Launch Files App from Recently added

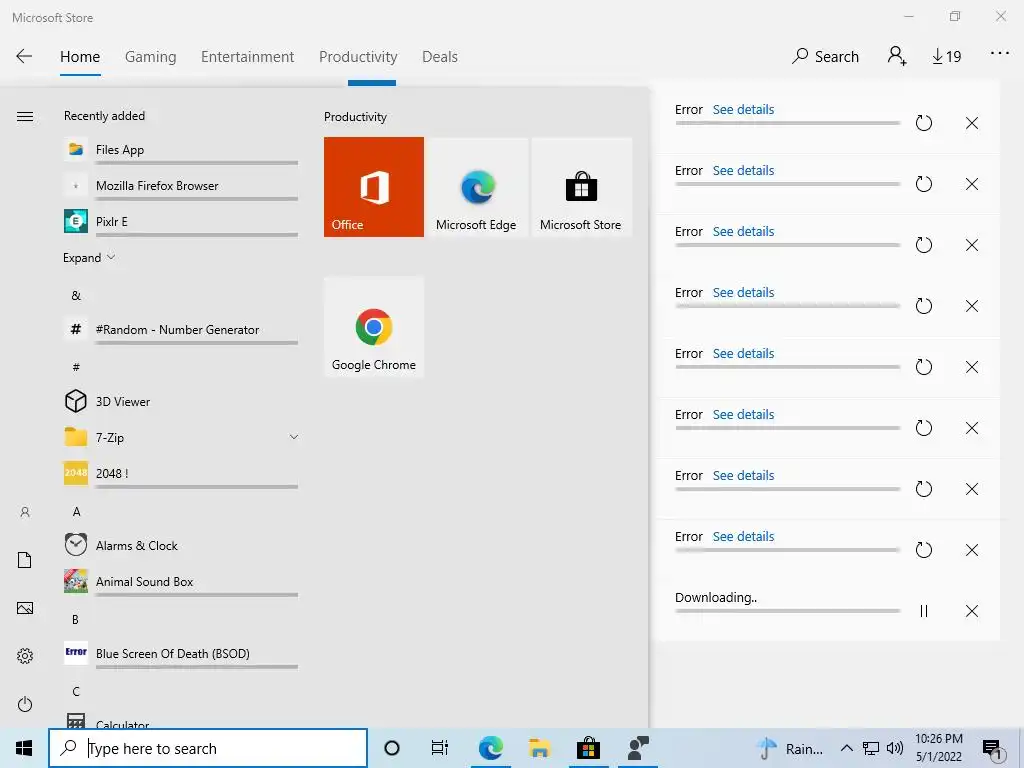181,151
